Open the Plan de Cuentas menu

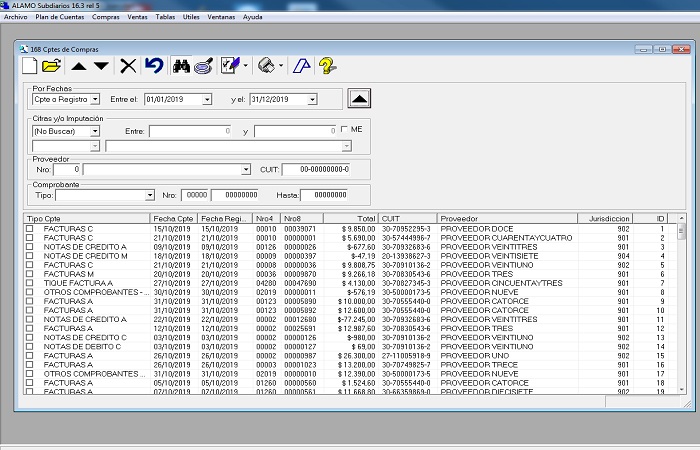[60, 17]
